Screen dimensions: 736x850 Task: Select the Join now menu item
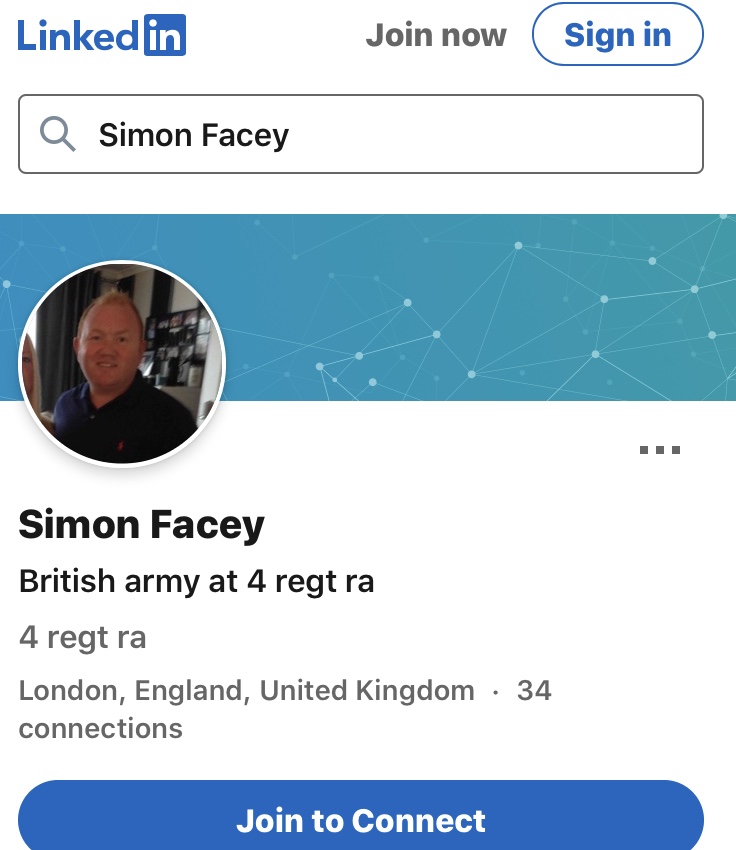[x=436, y=35]
